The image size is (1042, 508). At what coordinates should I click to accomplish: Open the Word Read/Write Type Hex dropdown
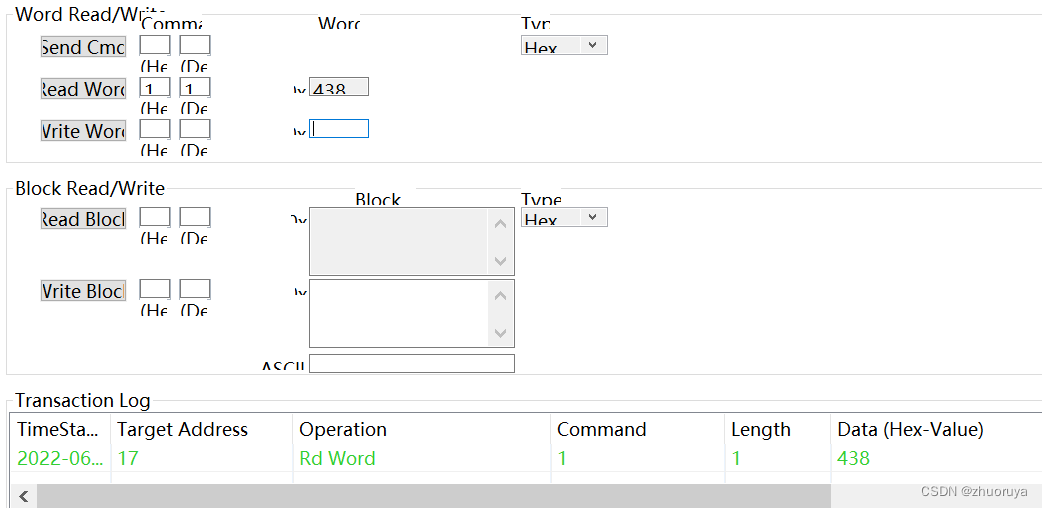[564, 45]
